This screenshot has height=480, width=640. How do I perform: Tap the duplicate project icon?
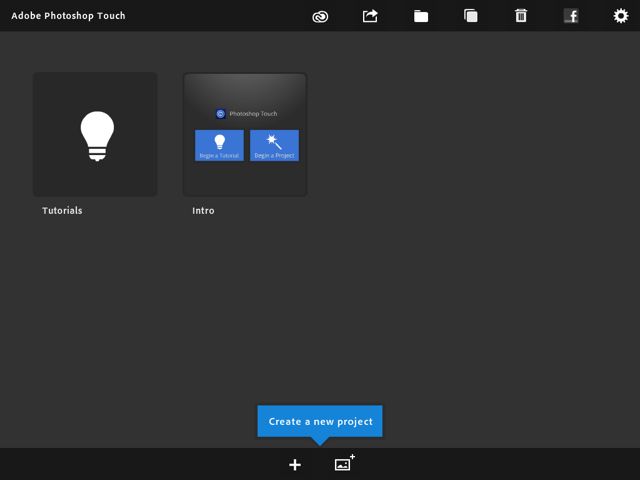(x=471, y=16)
